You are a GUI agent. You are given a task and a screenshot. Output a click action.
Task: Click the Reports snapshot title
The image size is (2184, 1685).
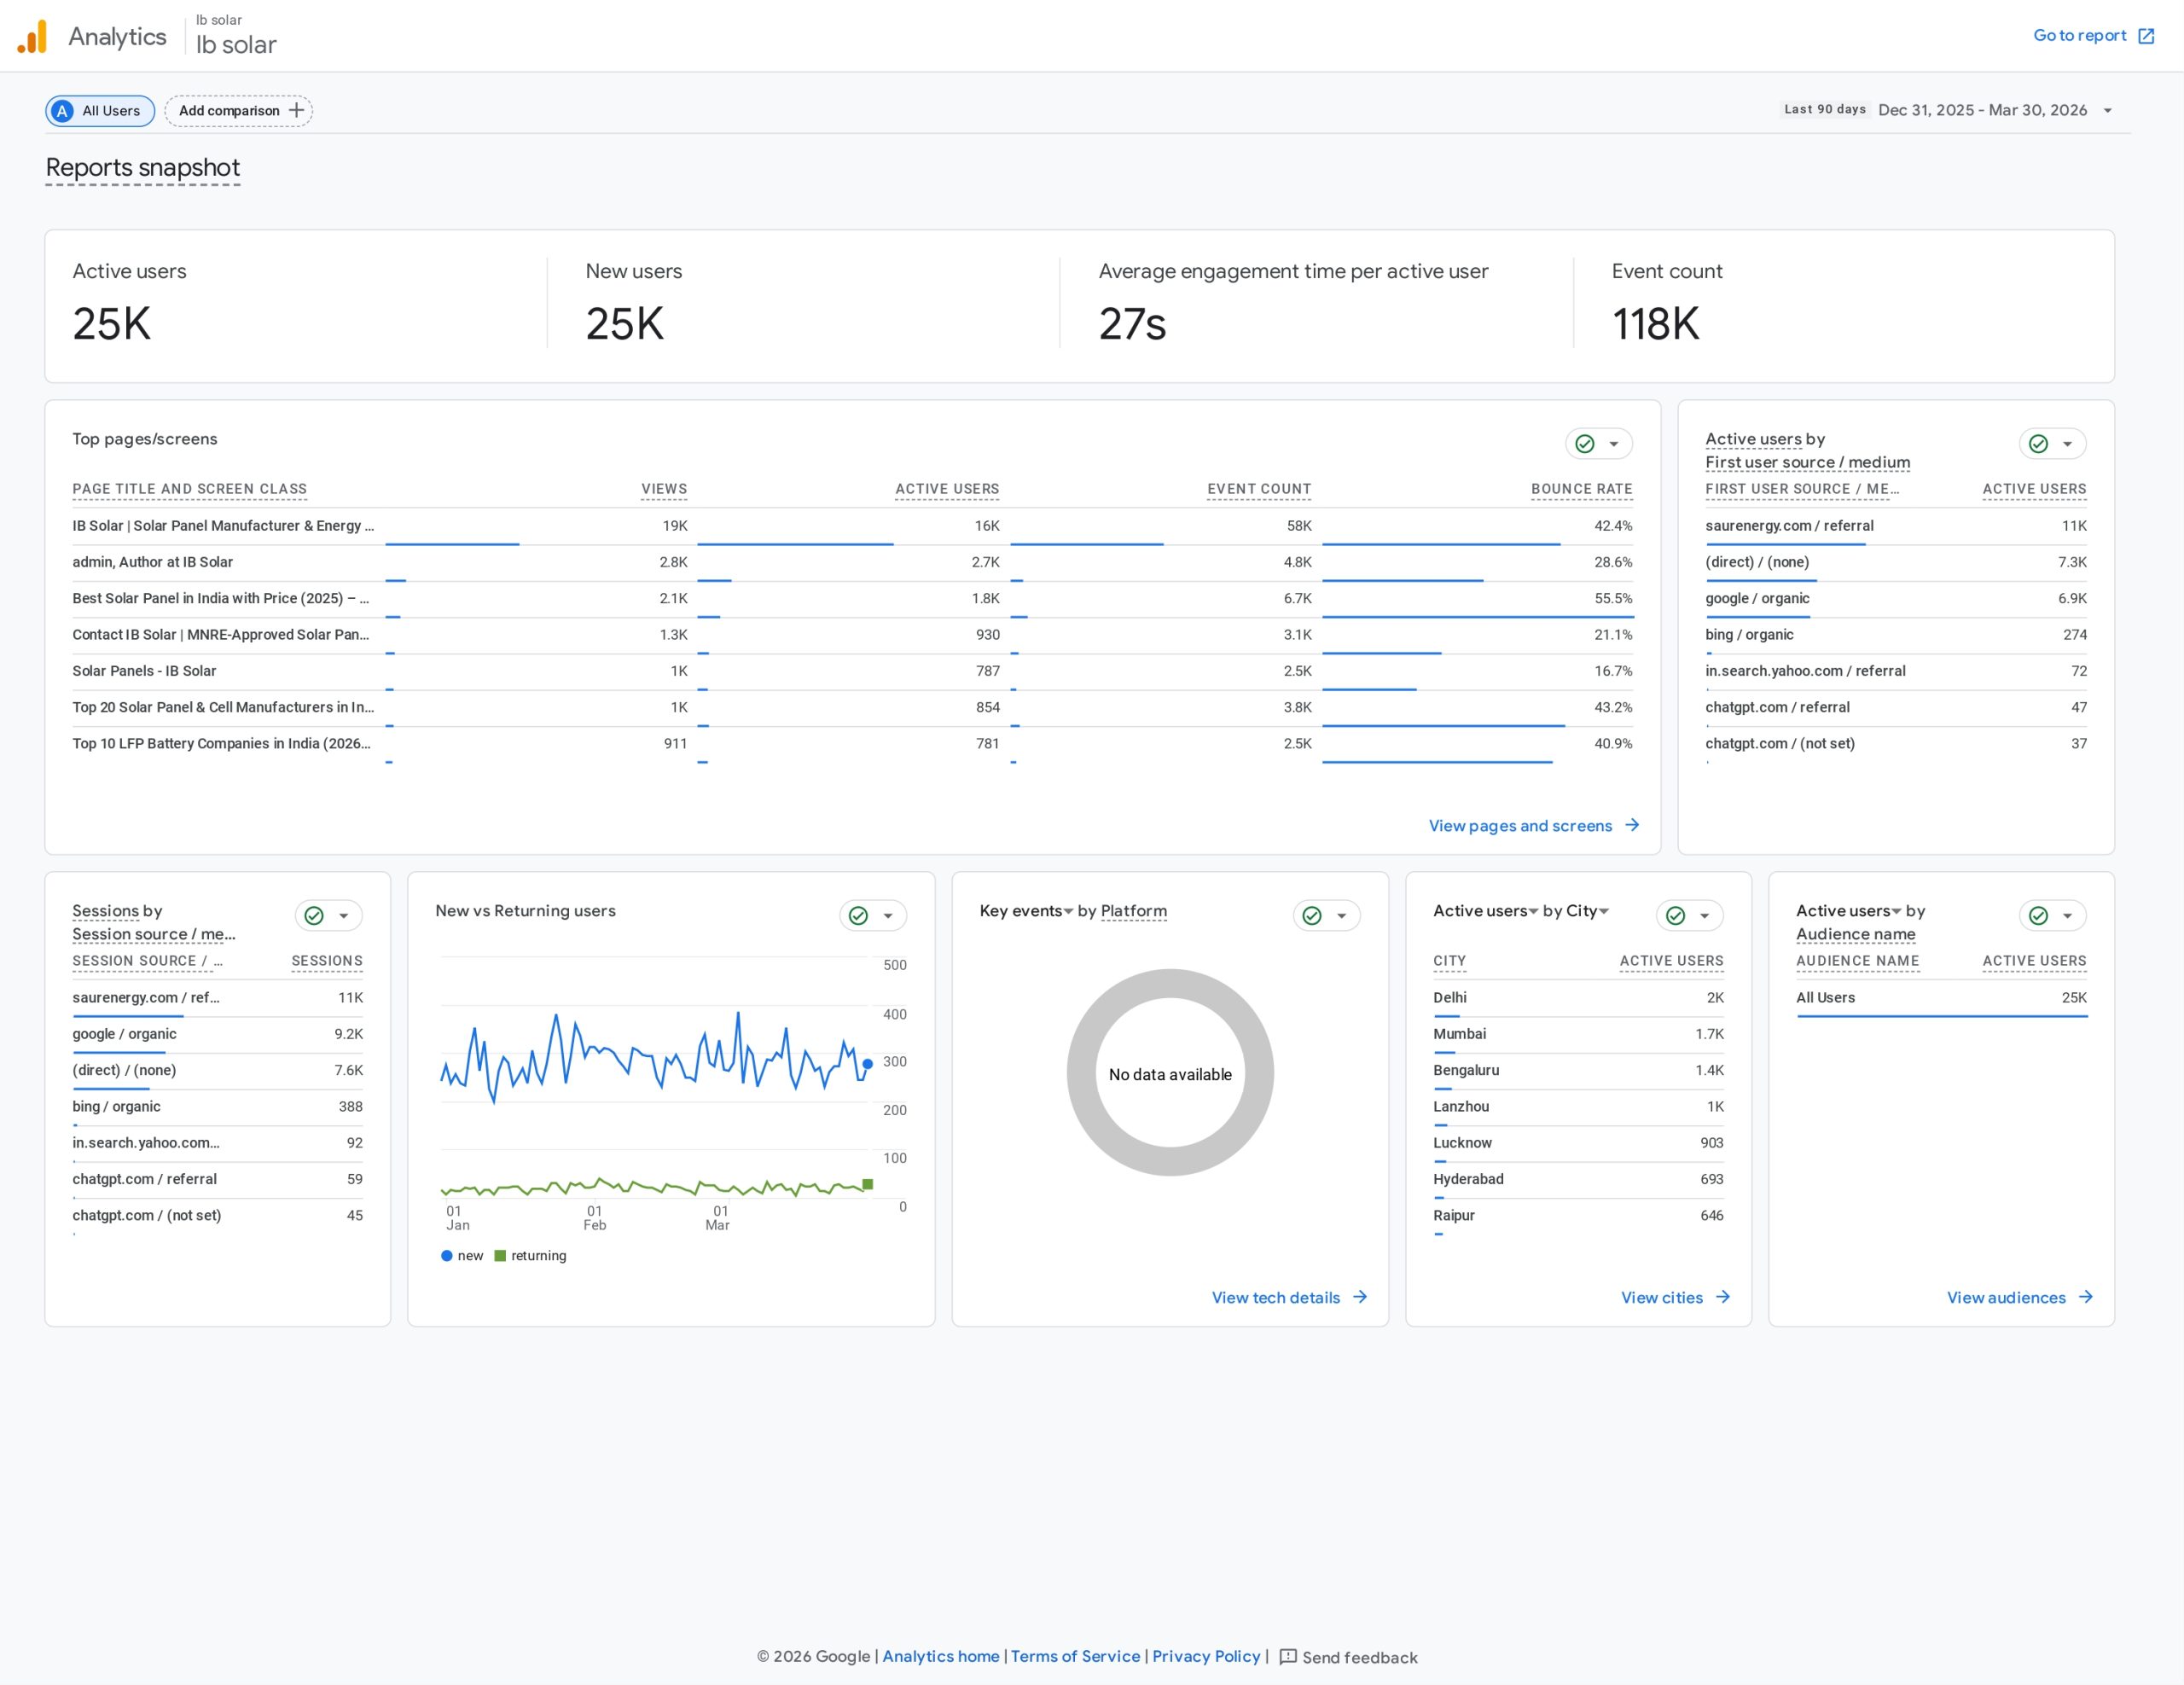click(143, 168)
